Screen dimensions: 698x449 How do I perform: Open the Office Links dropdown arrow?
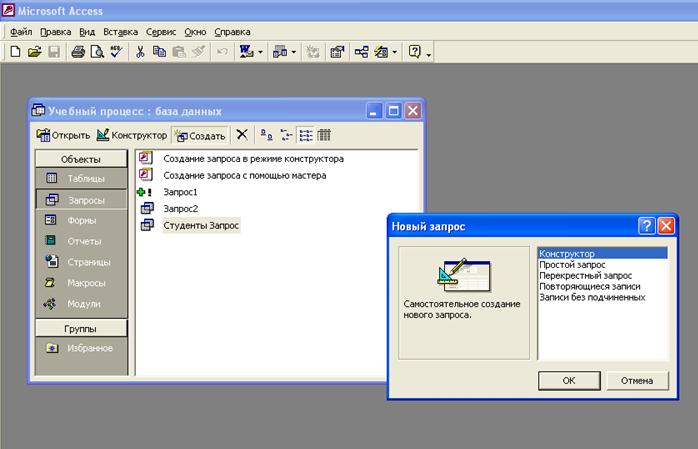coord(260,53)
